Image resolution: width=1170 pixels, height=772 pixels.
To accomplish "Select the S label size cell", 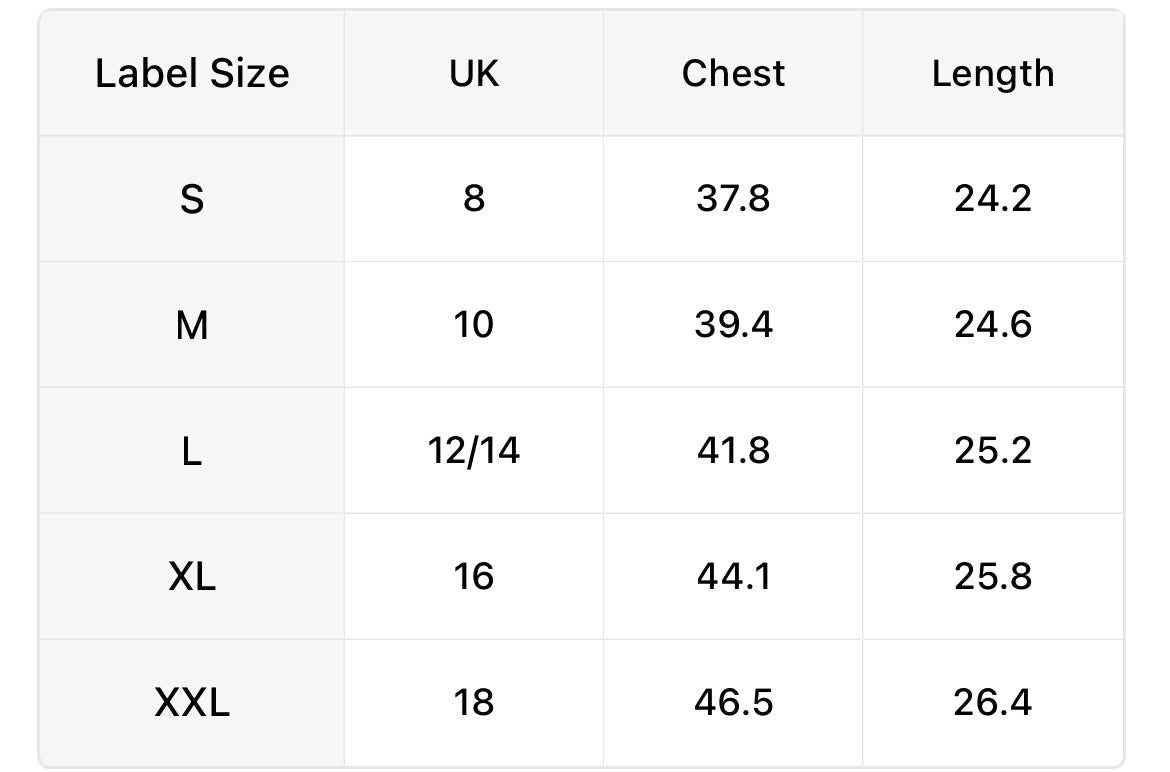I will (192, 199).
